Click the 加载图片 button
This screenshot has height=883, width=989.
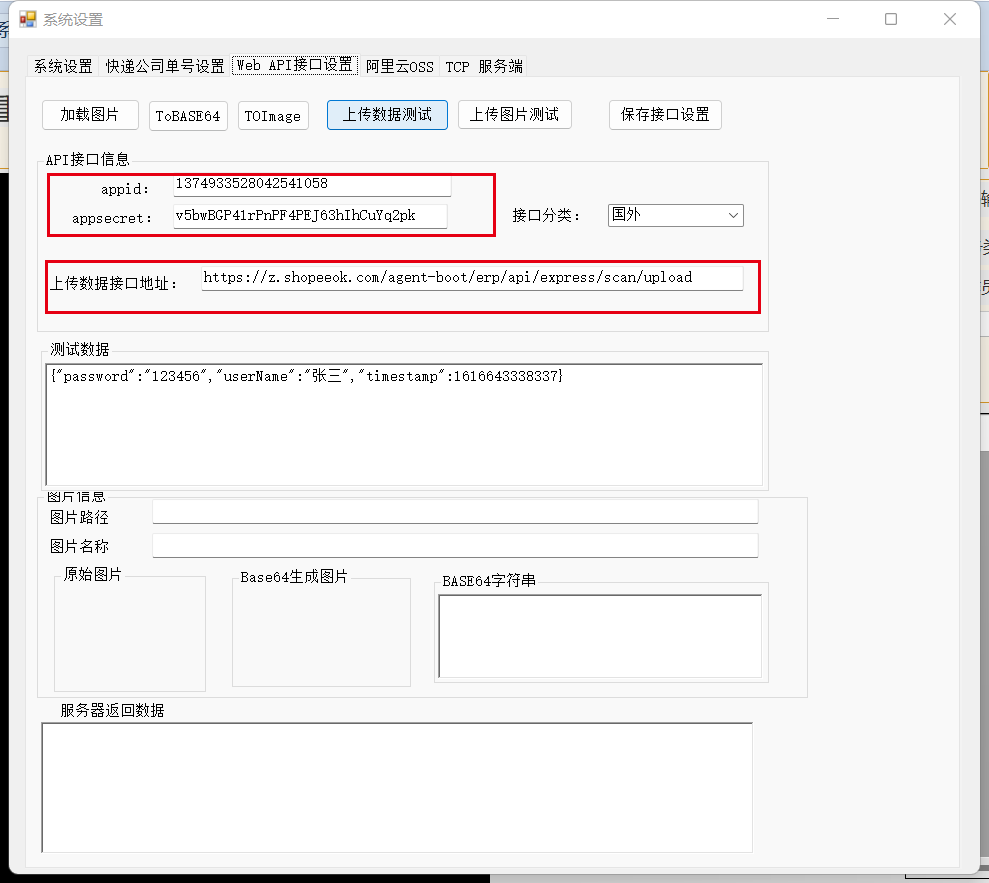pos(90,115)
